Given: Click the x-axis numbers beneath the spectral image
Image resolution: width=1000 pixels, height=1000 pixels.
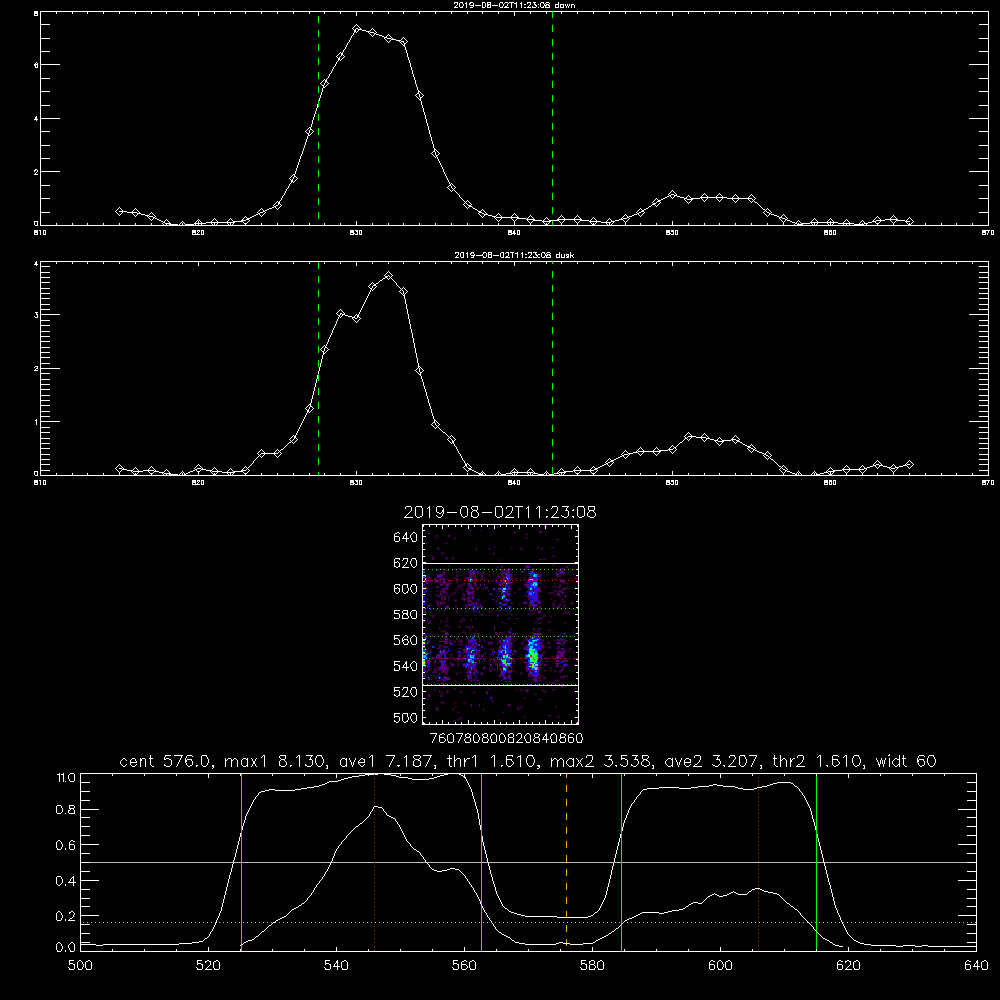Looking at the screenshot, I should (507, 738).
